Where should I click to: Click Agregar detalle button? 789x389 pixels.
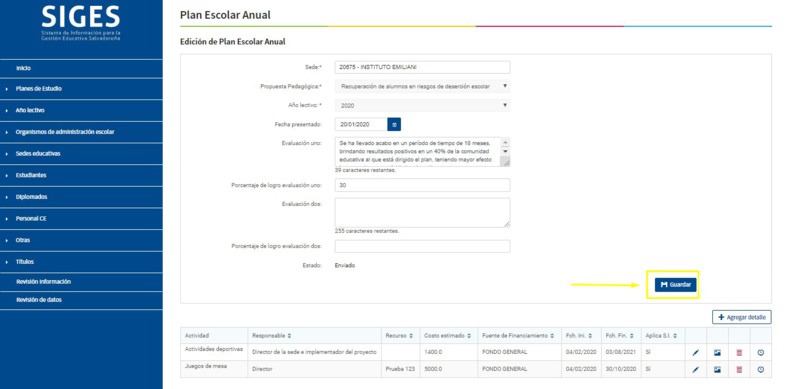coord(742,318)
